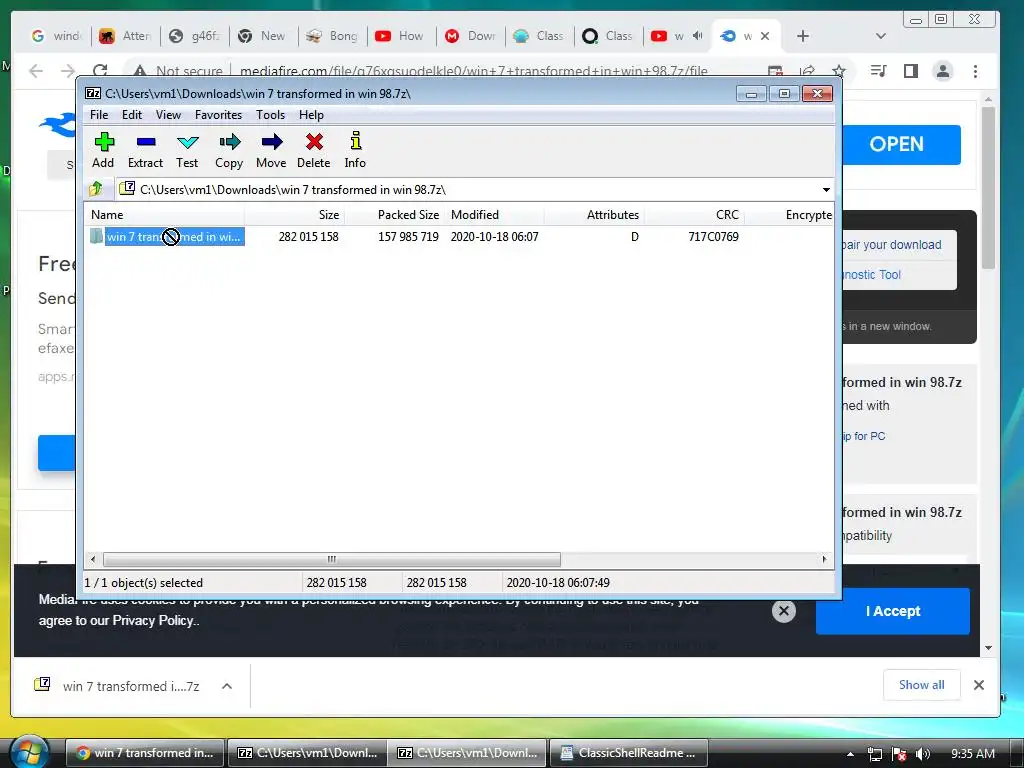Viewport: 1024px width, 768px height.
Task: Open Chrome media control icon
Action: coord(879,71)
